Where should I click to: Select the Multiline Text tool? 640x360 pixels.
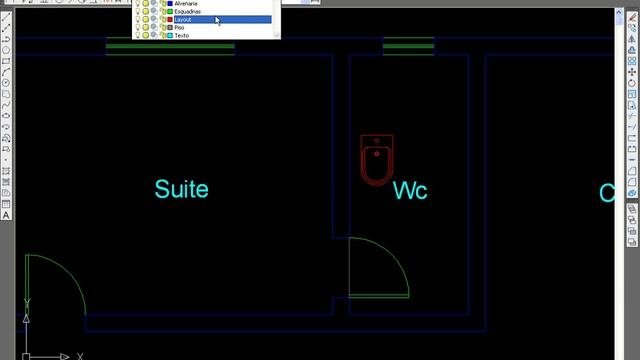pyautogui.click(x=6, y=215)
